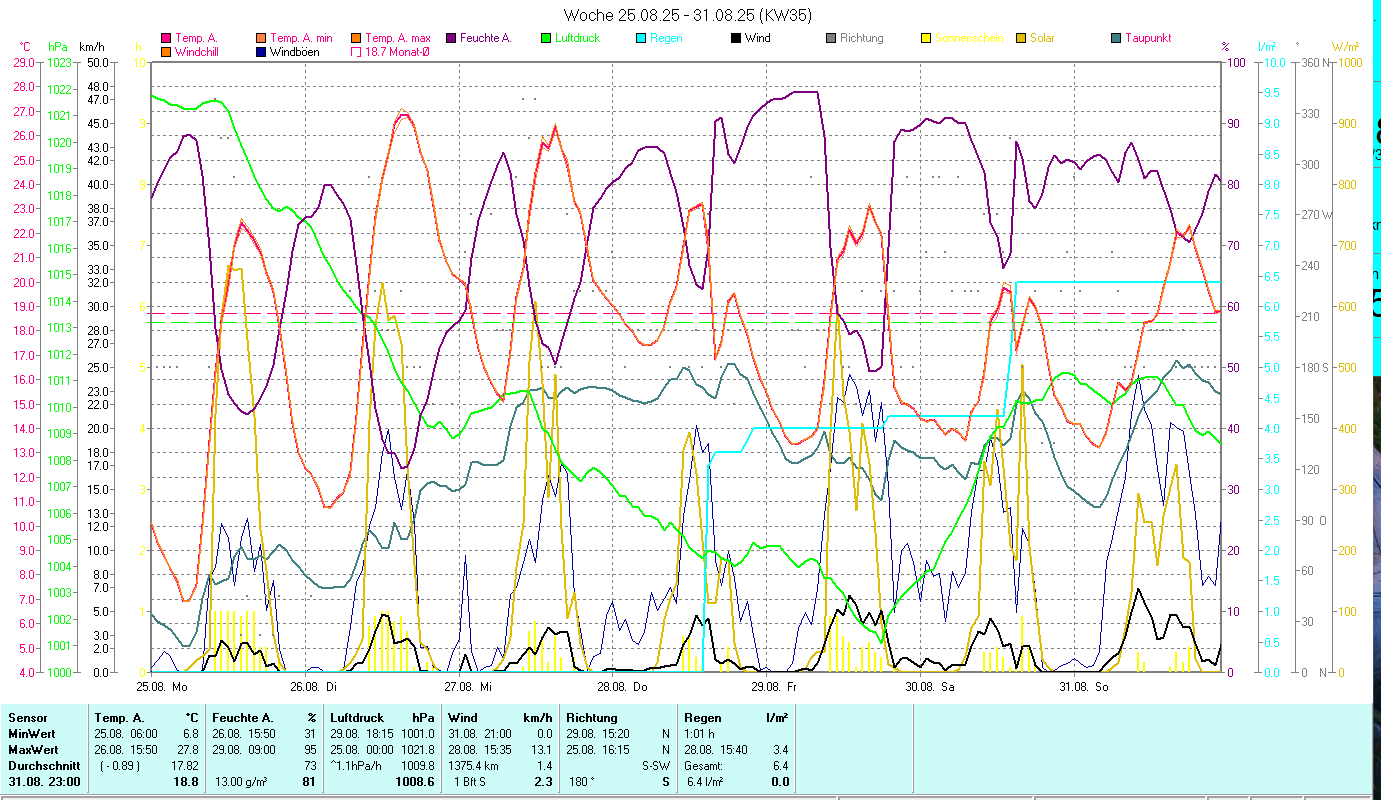This screenshot has width=1381, height=800.
Task: Click the black Wind legend swatch
Action: 736,38
